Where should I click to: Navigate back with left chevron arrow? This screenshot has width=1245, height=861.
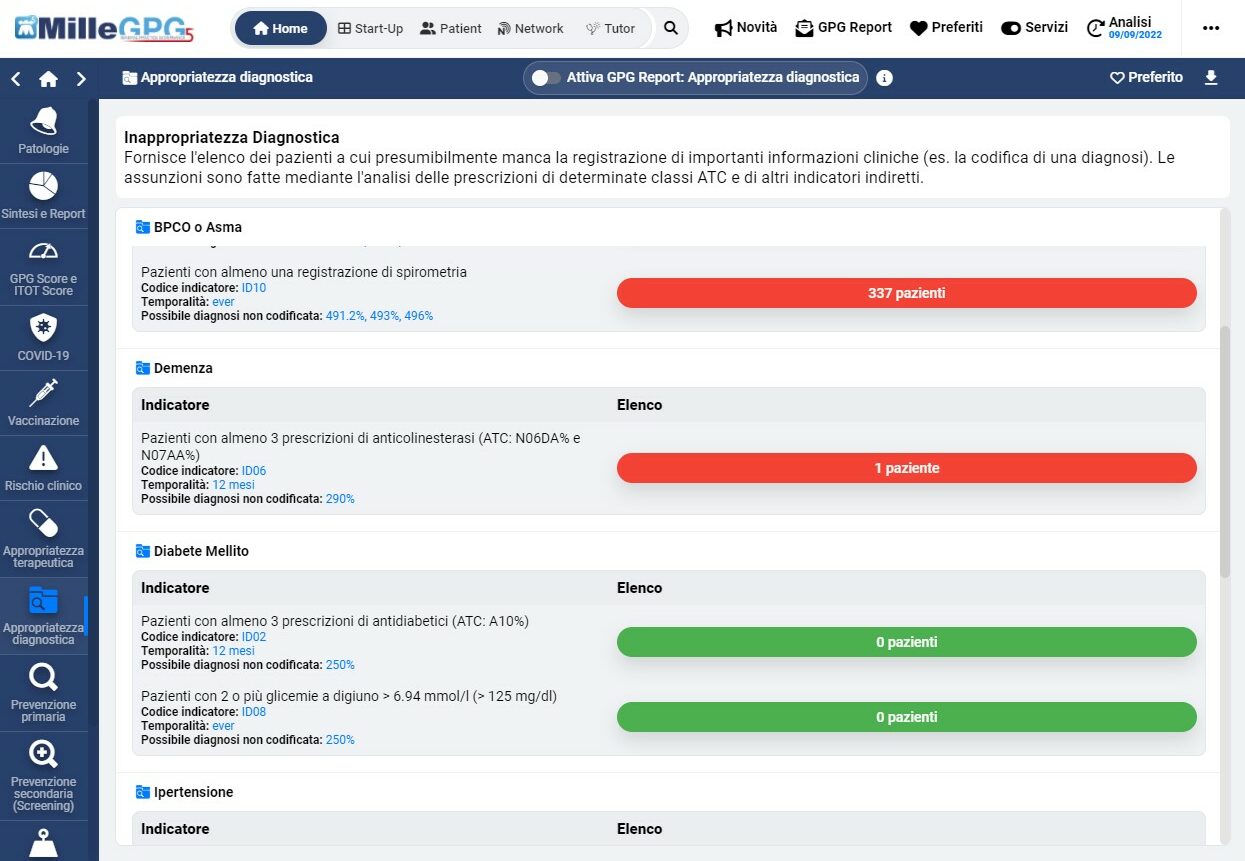coord(16,78)
